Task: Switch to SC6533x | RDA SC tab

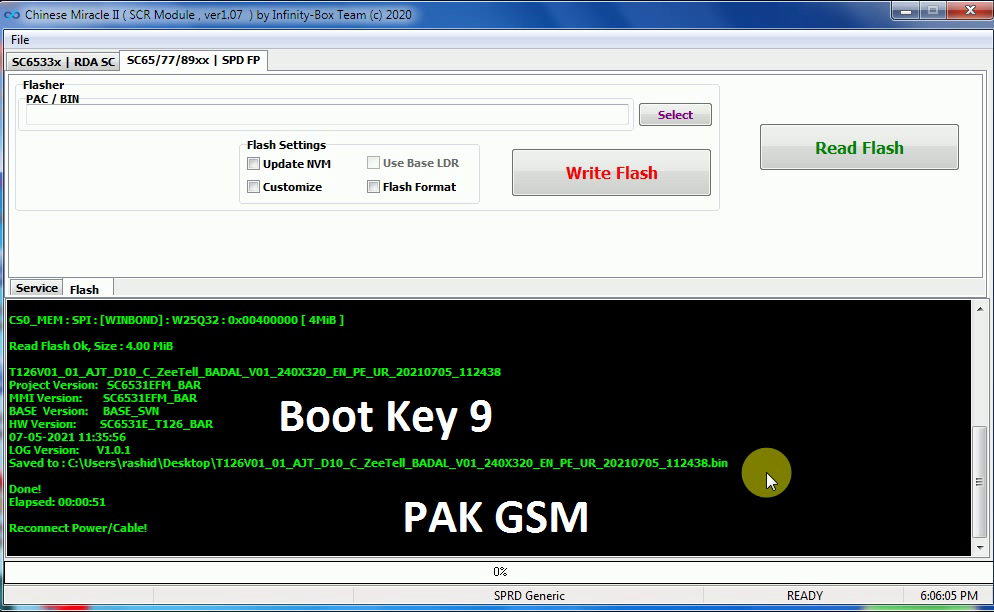Action: pyautogui.click(x=63, y=62)
